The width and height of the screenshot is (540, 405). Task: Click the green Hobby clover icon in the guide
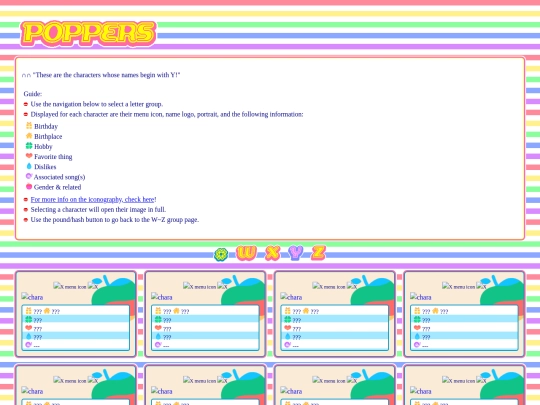click(29, 146)
